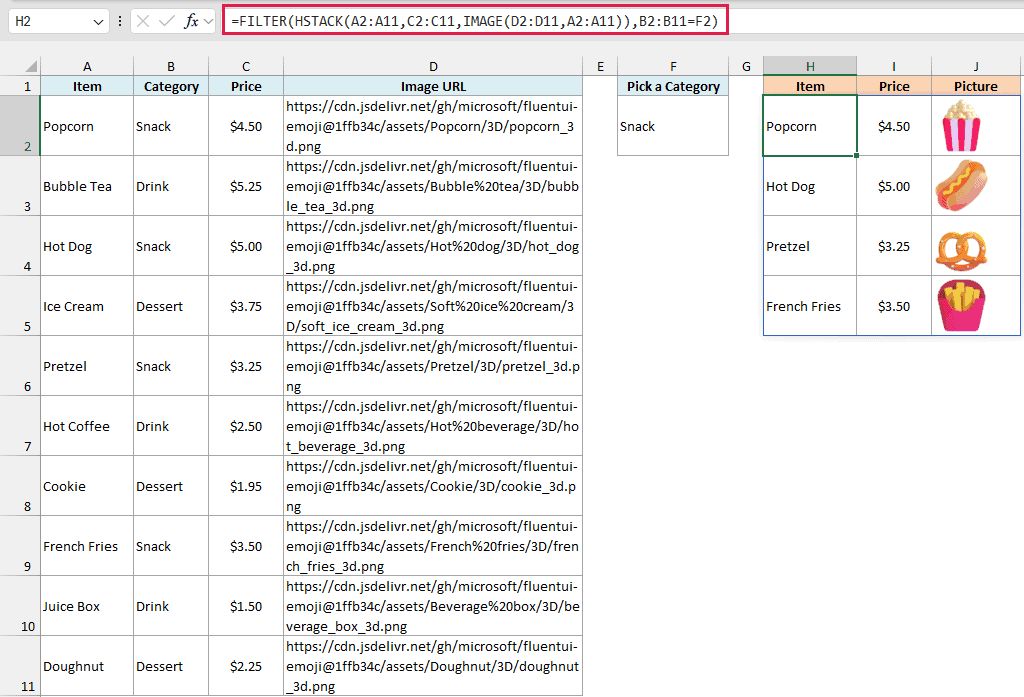Viewport: 1024px width, 697px height.
Task: Select the 'Snack' cell under Pick a Category
Action: click(673, 126)
